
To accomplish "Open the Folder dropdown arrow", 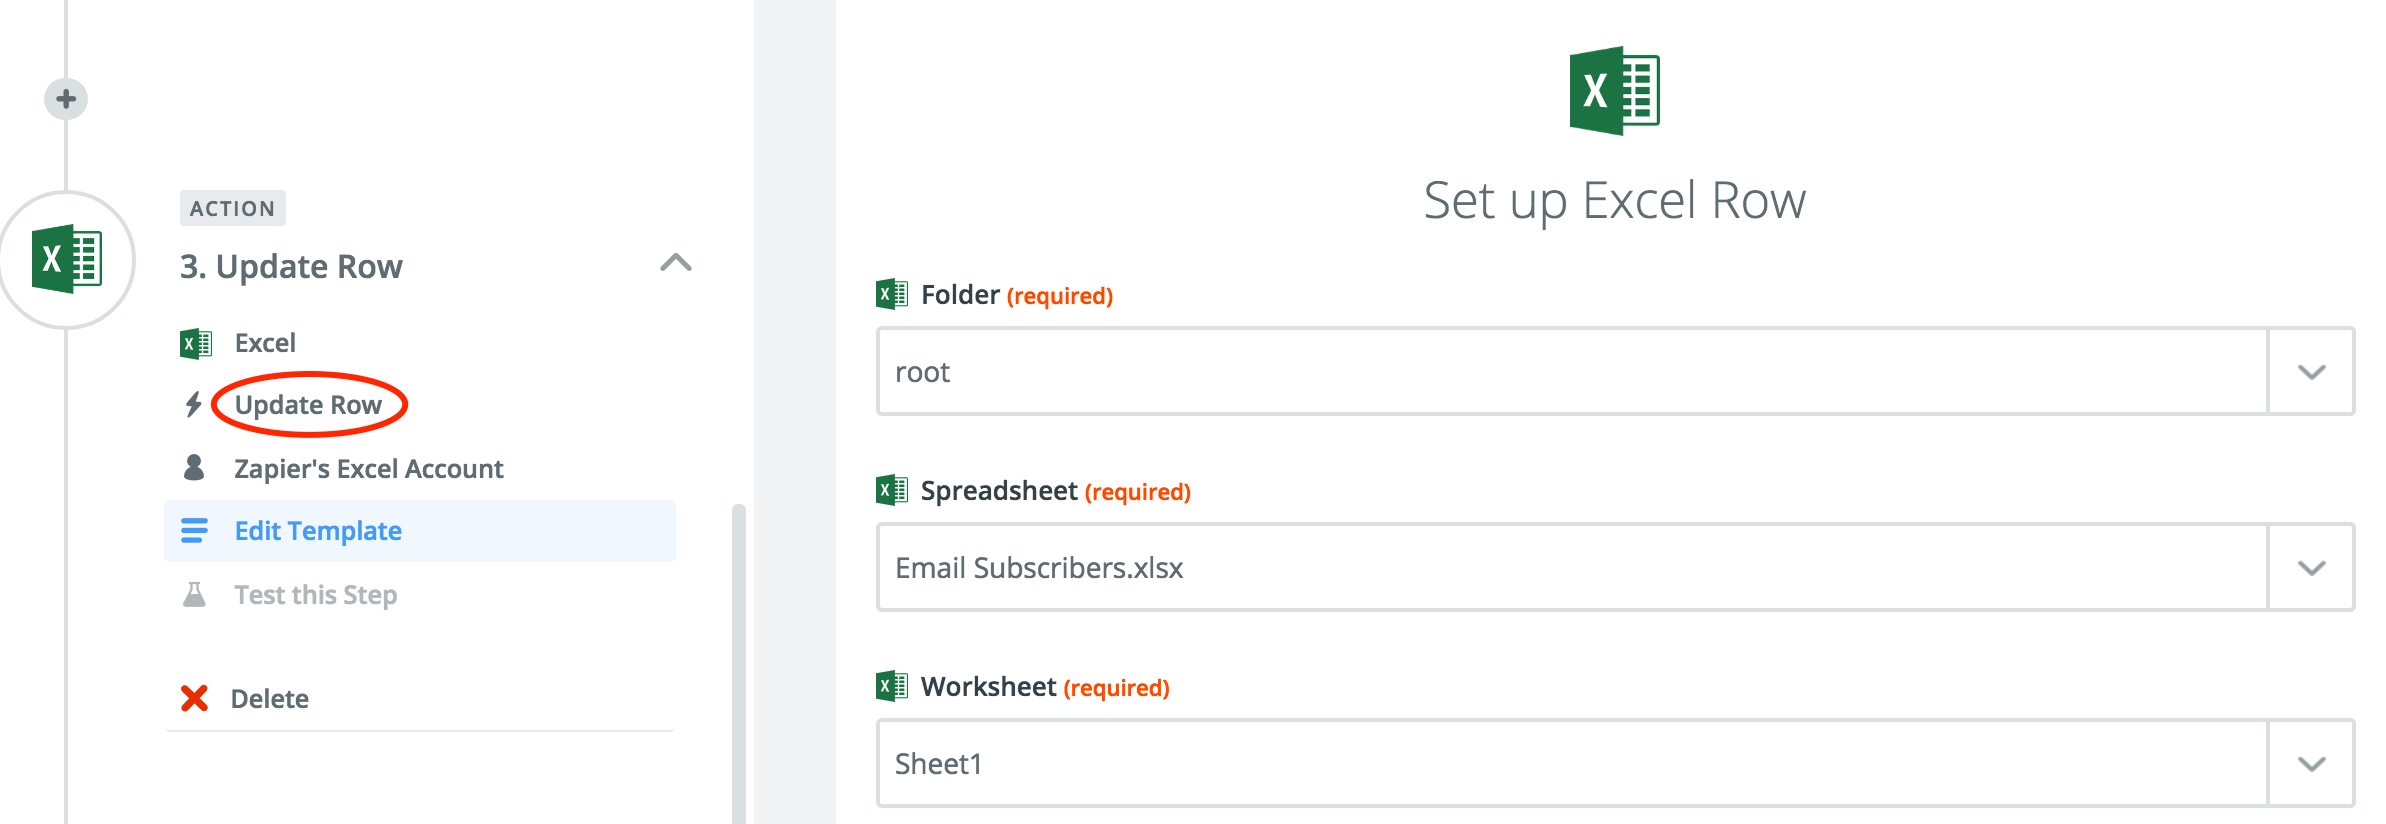I will point(2311,372).
